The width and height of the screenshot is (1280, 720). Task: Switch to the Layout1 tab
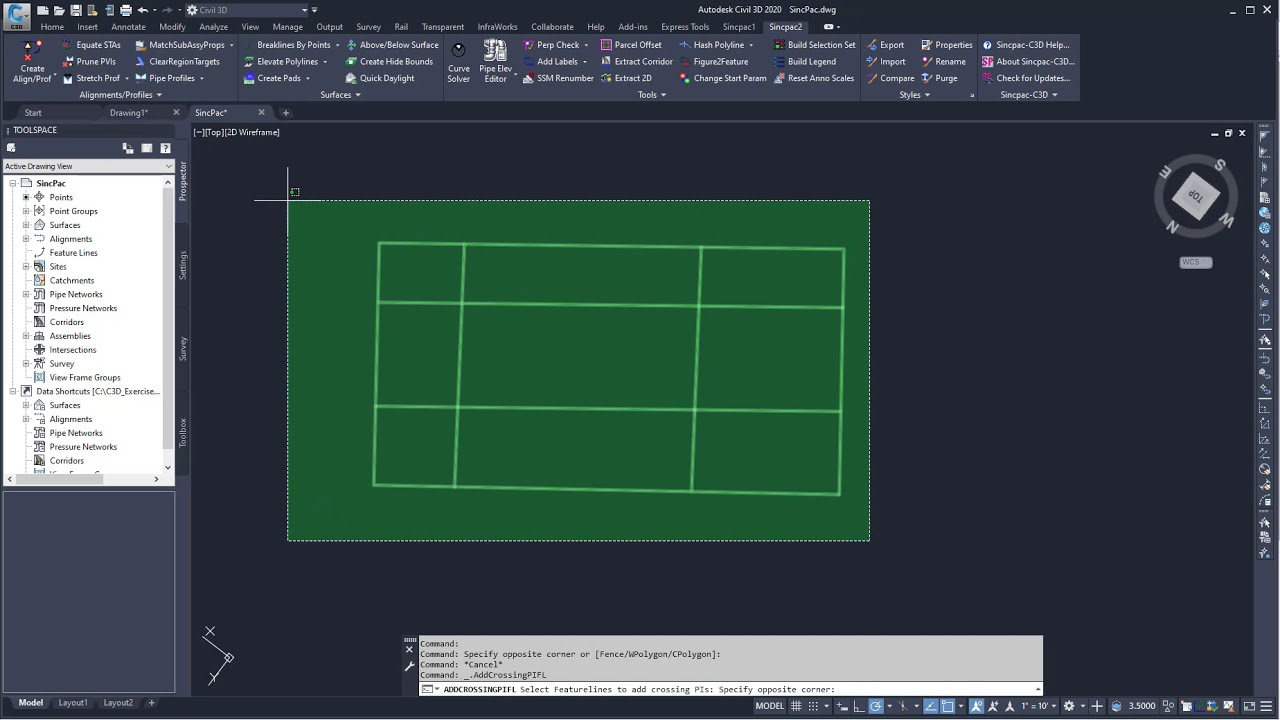(x=73, y=703)
